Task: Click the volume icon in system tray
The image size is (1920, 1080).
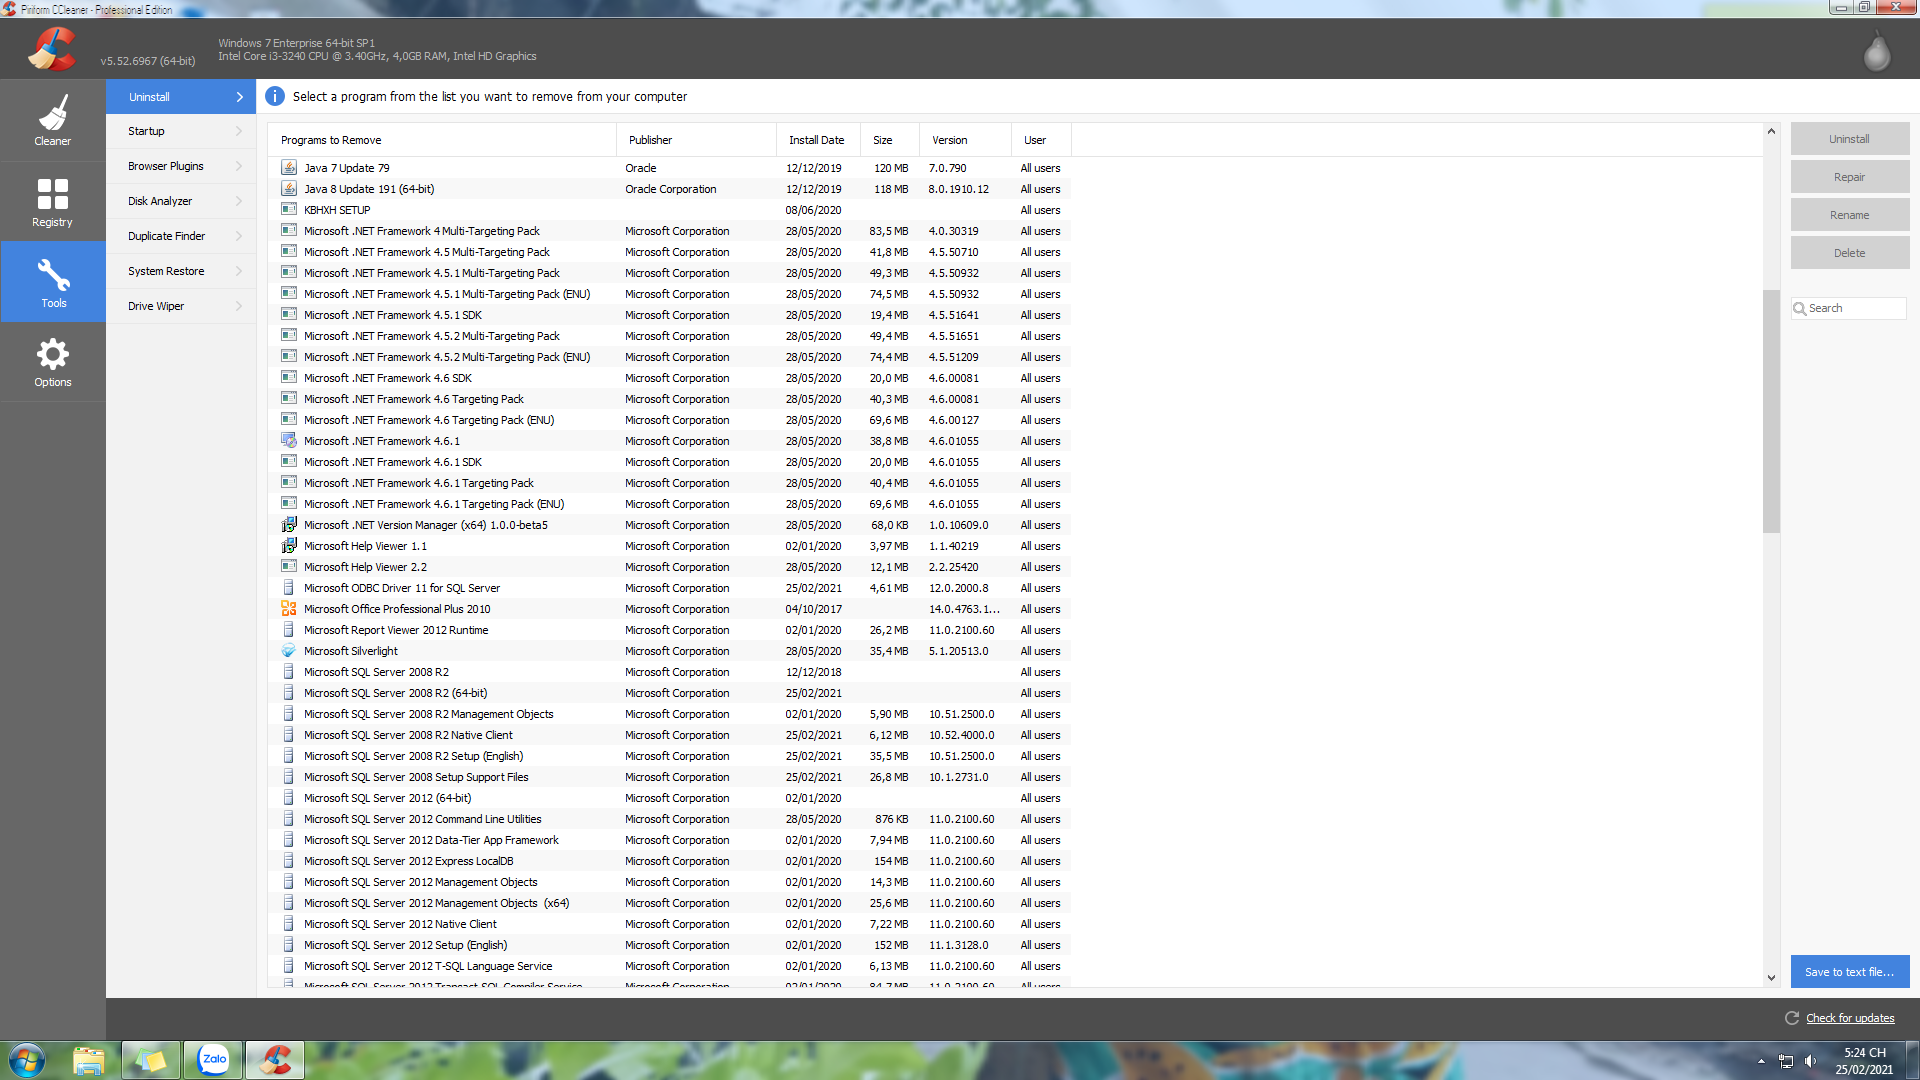Action: [x=1810, y=1061]
